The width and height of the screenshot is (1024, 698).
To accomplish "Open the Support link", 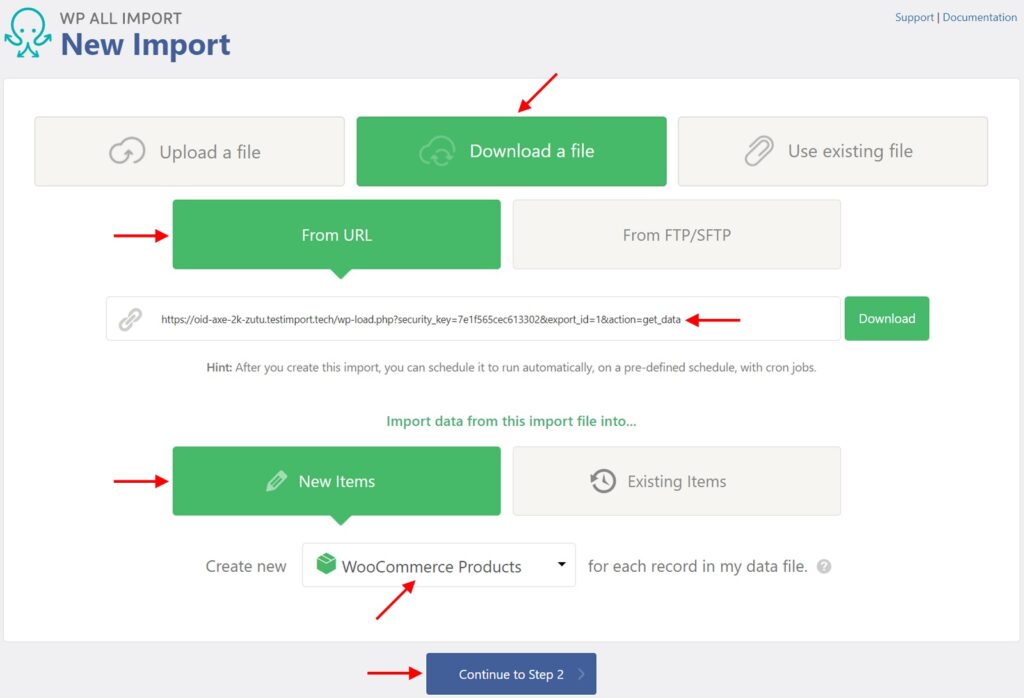I will pos(914,17).
